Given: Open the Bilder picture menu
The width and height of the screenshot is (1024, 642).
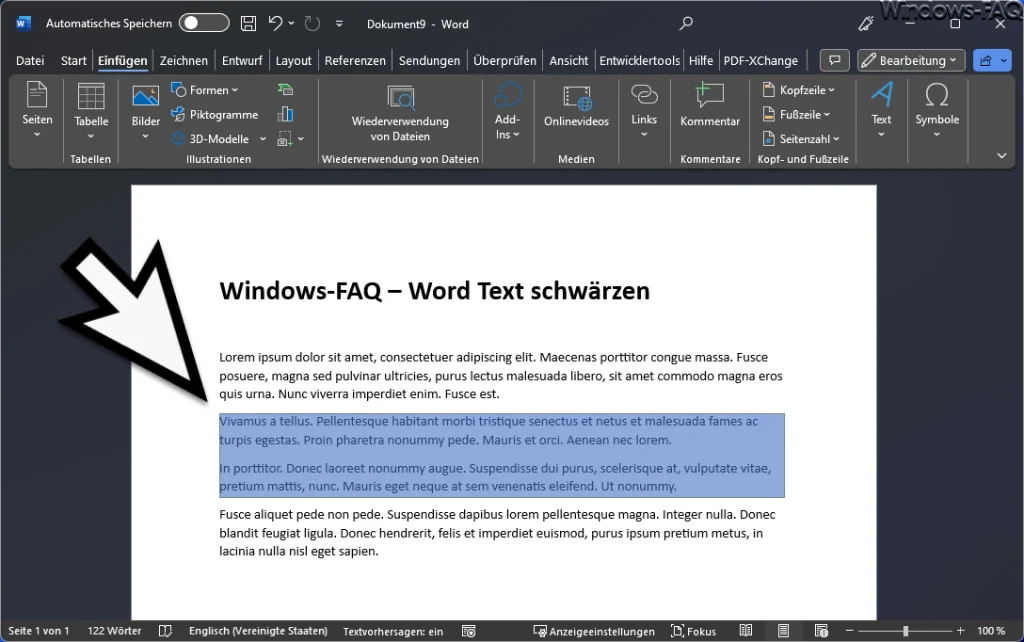Looking at the screenshot, I should pyautogui.click(x=145, y=111).
